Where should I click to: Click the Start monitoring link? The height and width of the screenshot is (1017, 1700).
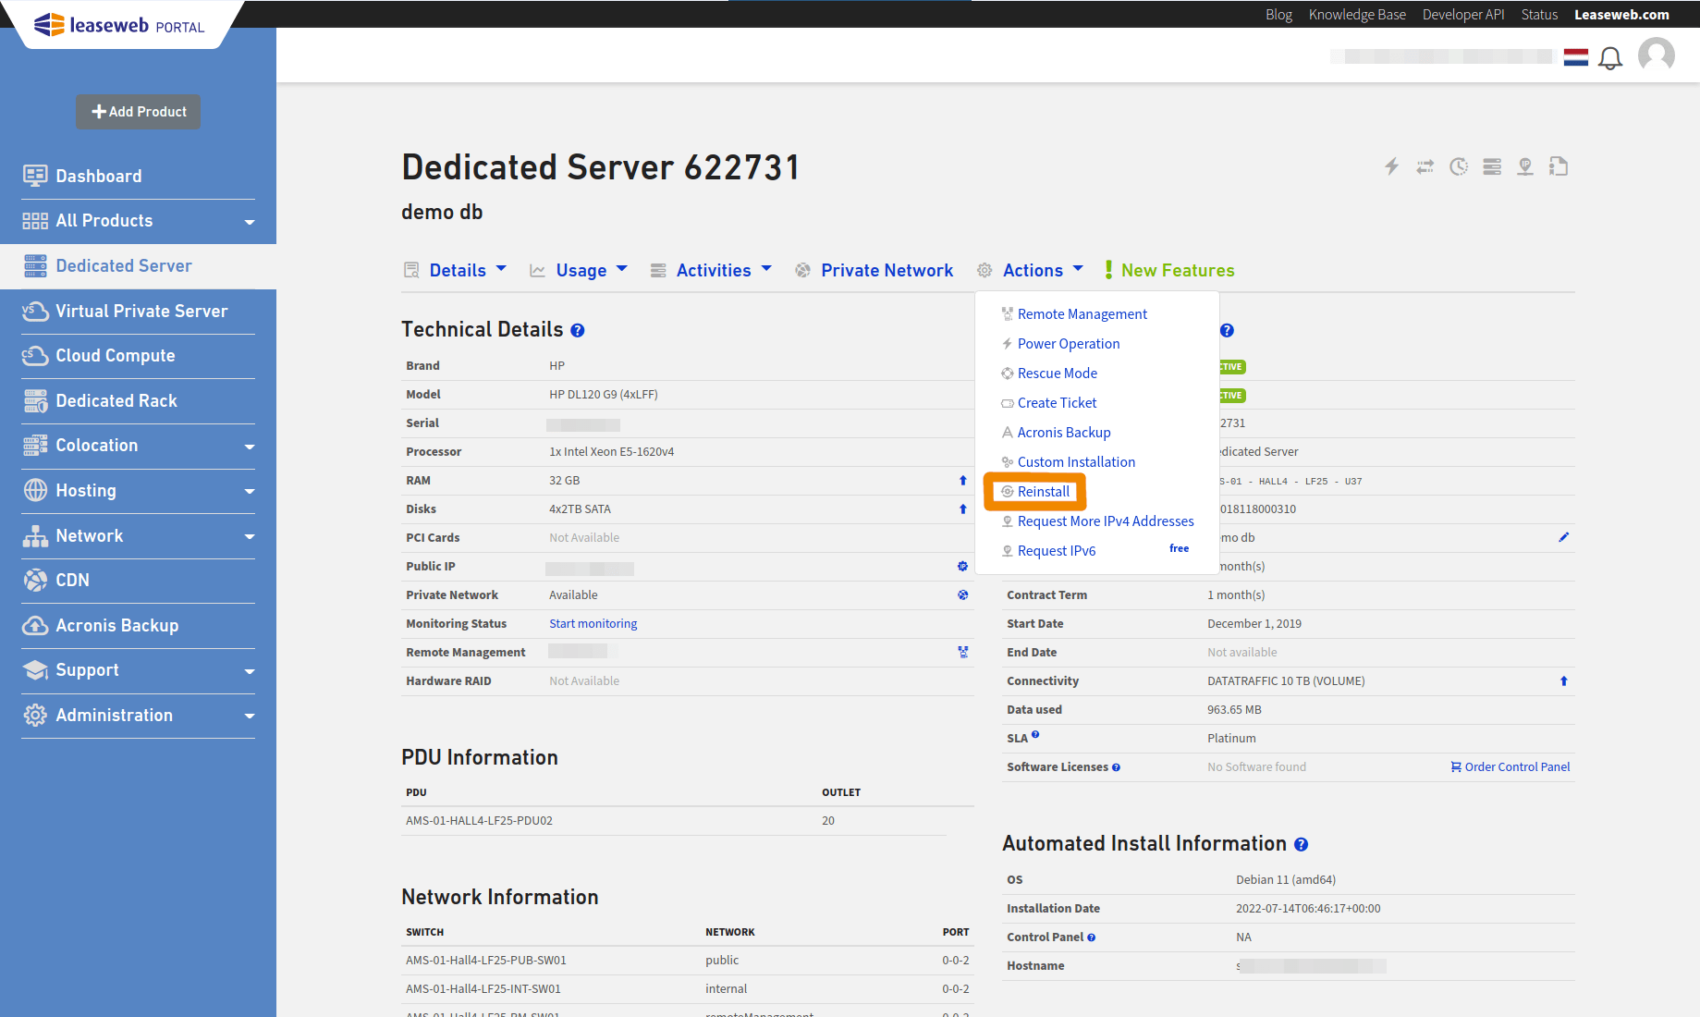pyautogui.click(x=592, y=623)
